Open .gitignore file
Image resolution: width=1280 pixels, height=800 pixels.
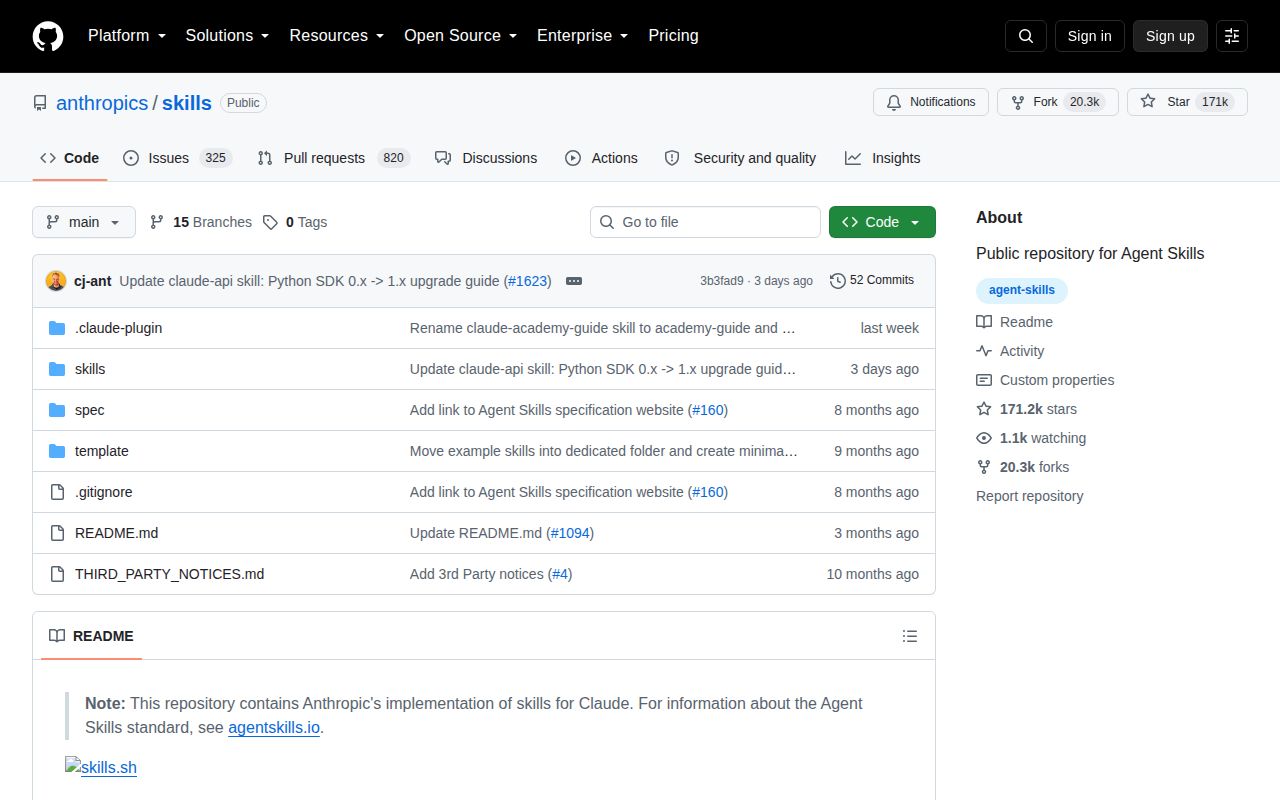(104, 492)
